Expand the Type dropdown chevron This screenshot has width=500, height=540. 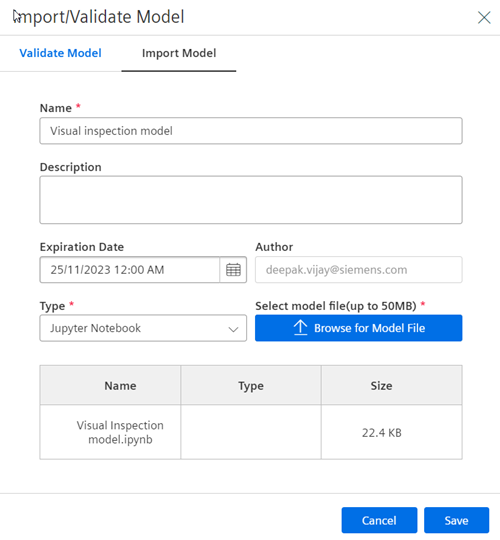point(233,329)
